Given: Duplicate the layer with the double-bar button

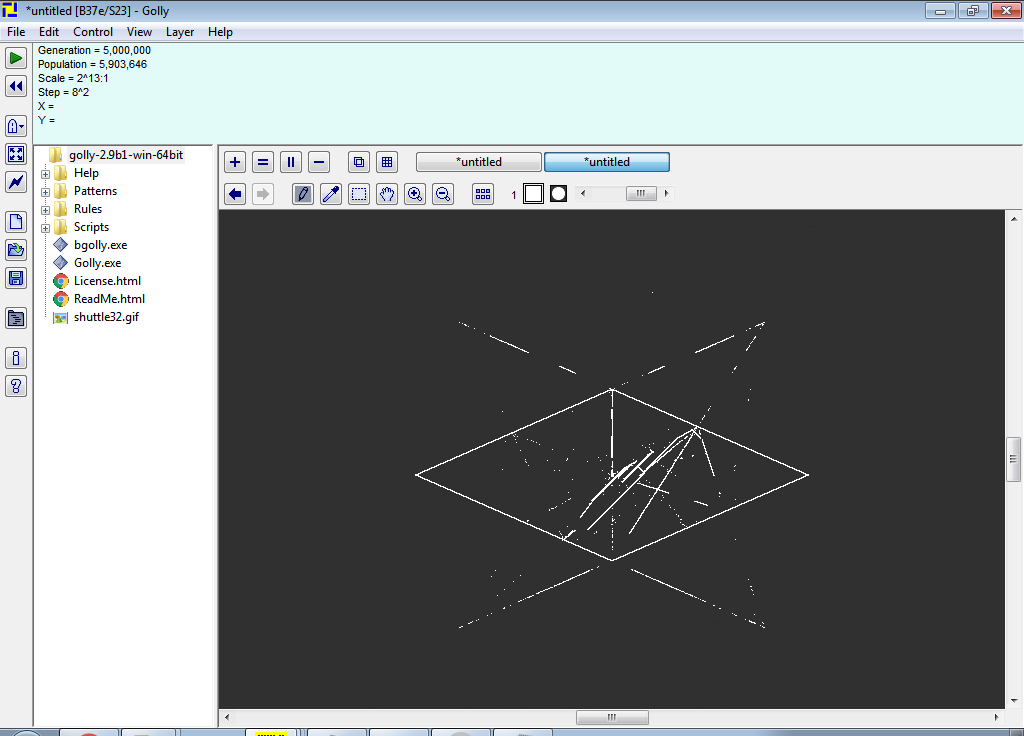Looking at the screenshot, I should tap(291, 162).
